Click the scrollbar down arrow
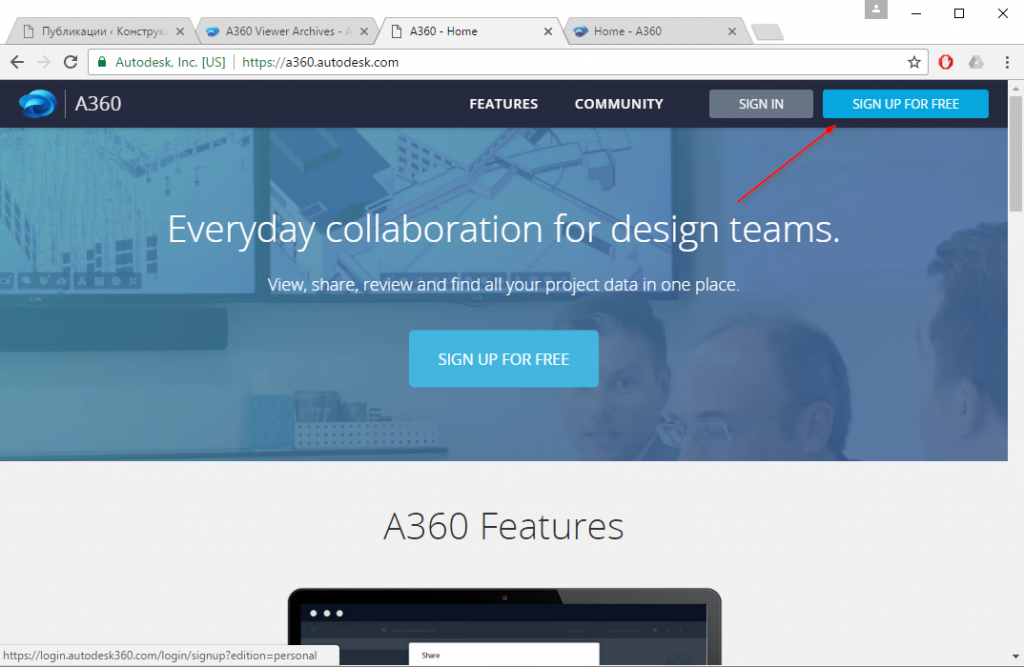This screenshot has height=667, width=1024. click(x=1016, y=656)
